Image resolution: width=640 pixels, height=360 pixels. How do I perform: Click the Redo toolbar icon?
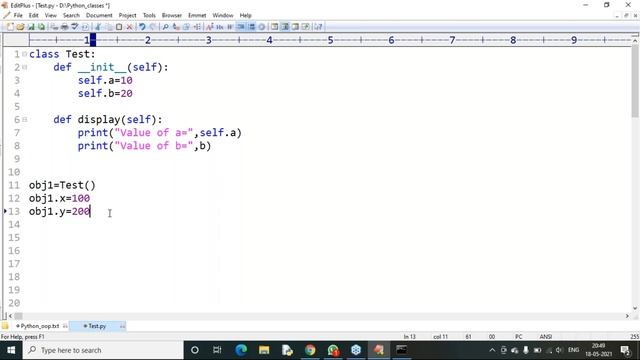pyautogui.click(x=152, y=27)
